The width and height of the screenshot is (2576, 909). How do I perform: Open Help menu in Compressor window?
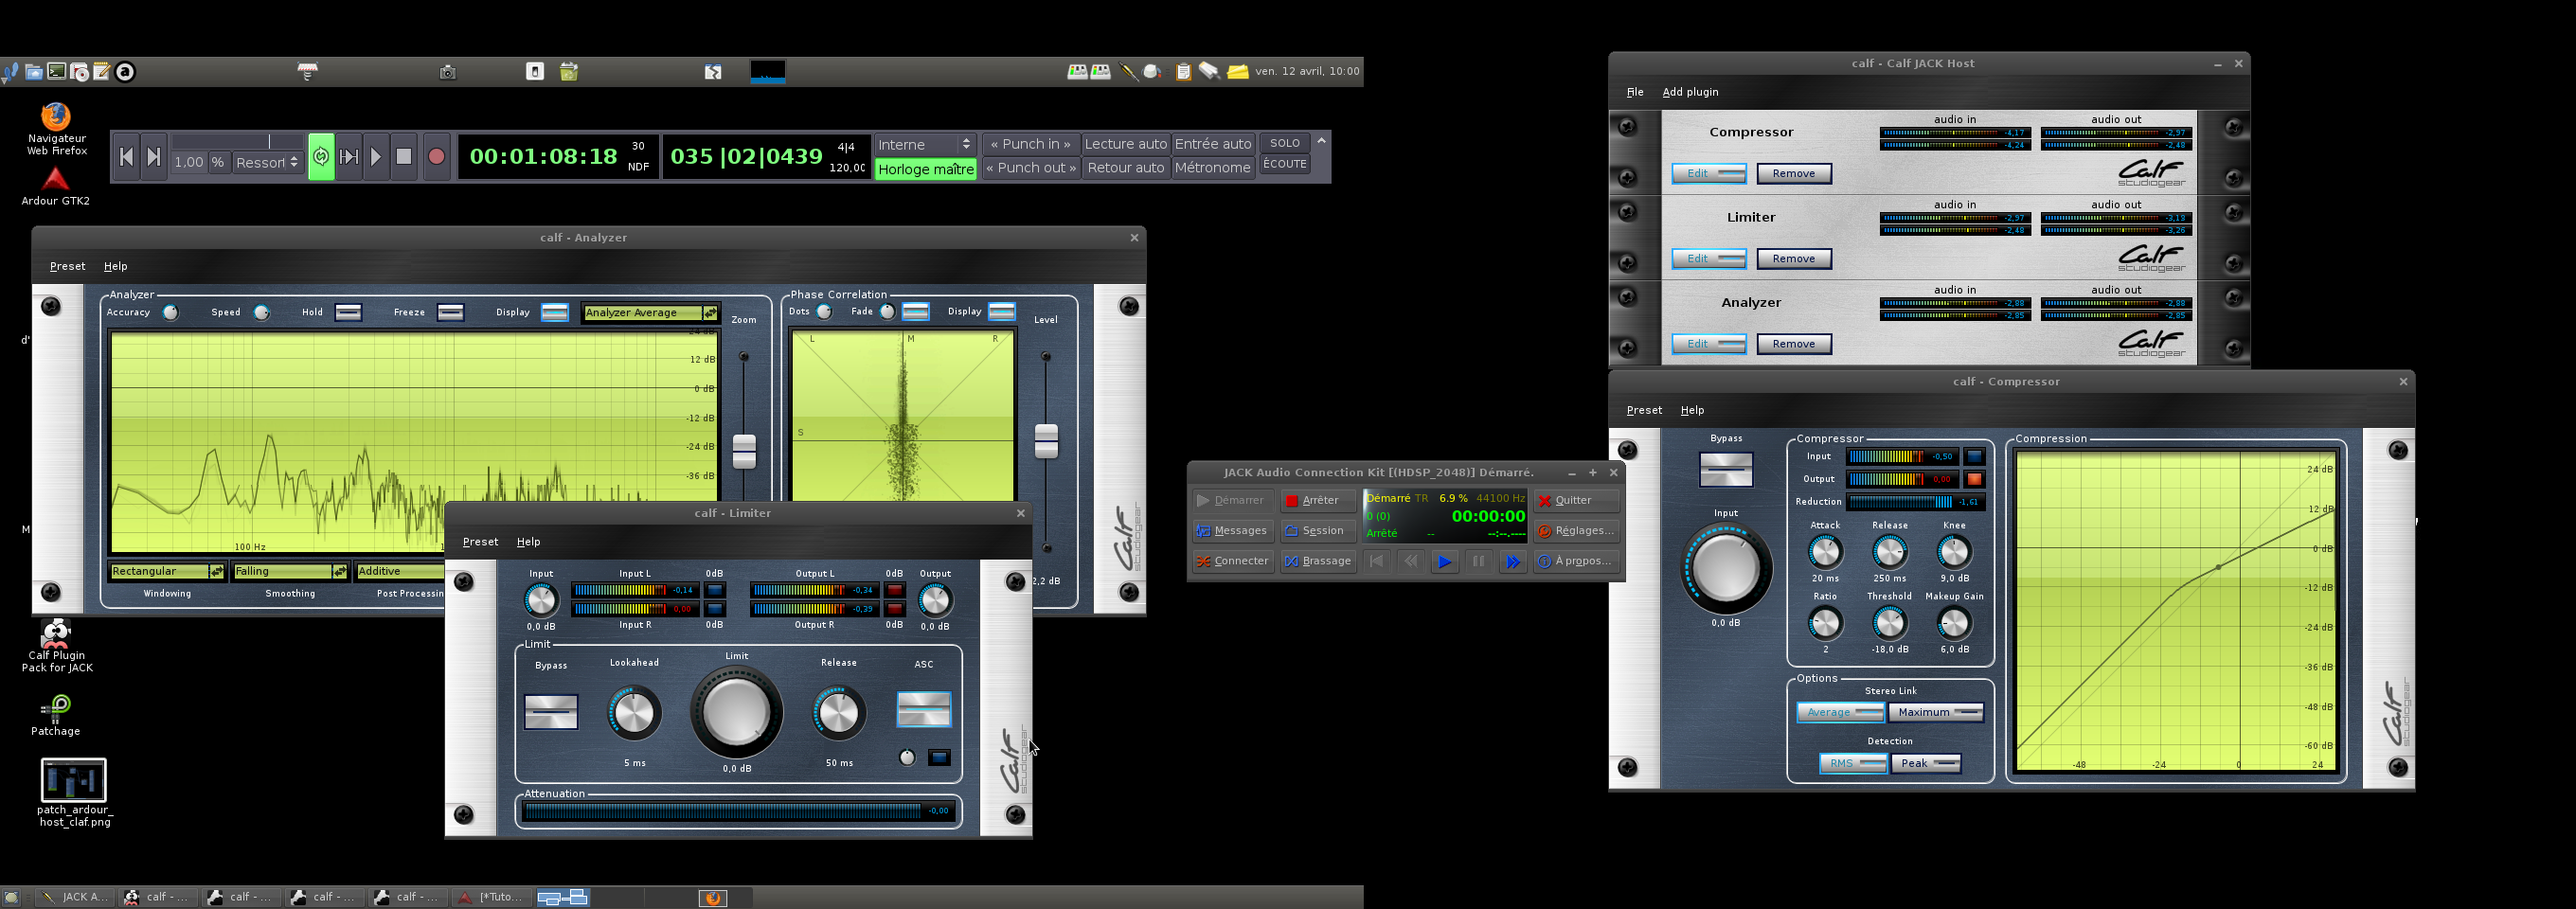coord(1692,410)
